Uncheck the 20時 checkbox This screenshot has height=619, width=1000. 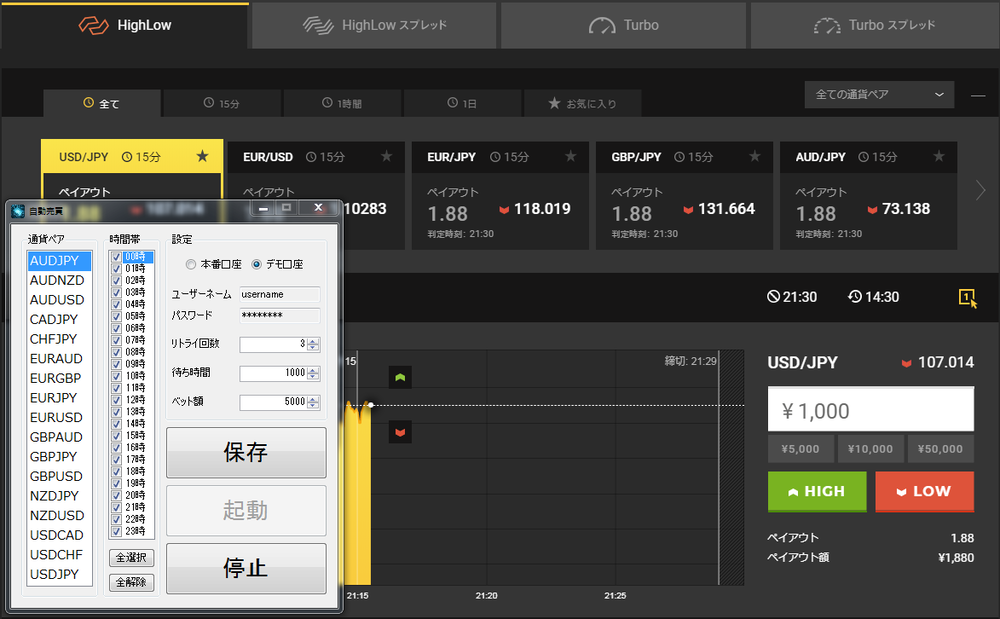pyautogui.click(x=117, y=495)
